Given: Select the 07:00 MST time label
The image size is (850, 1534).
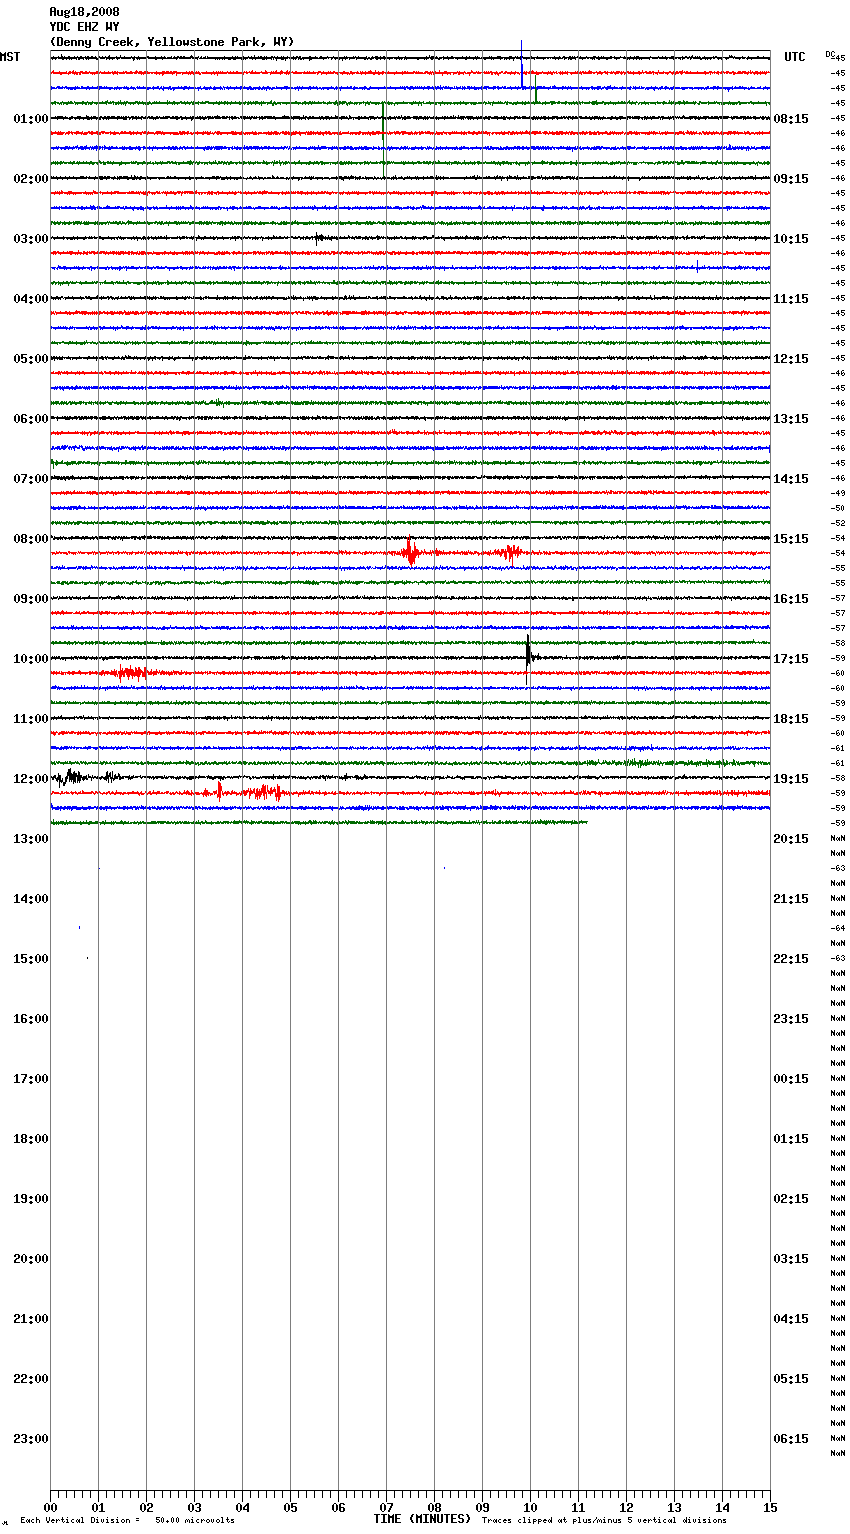Looking at the screenshot, I should click(31, 479).
